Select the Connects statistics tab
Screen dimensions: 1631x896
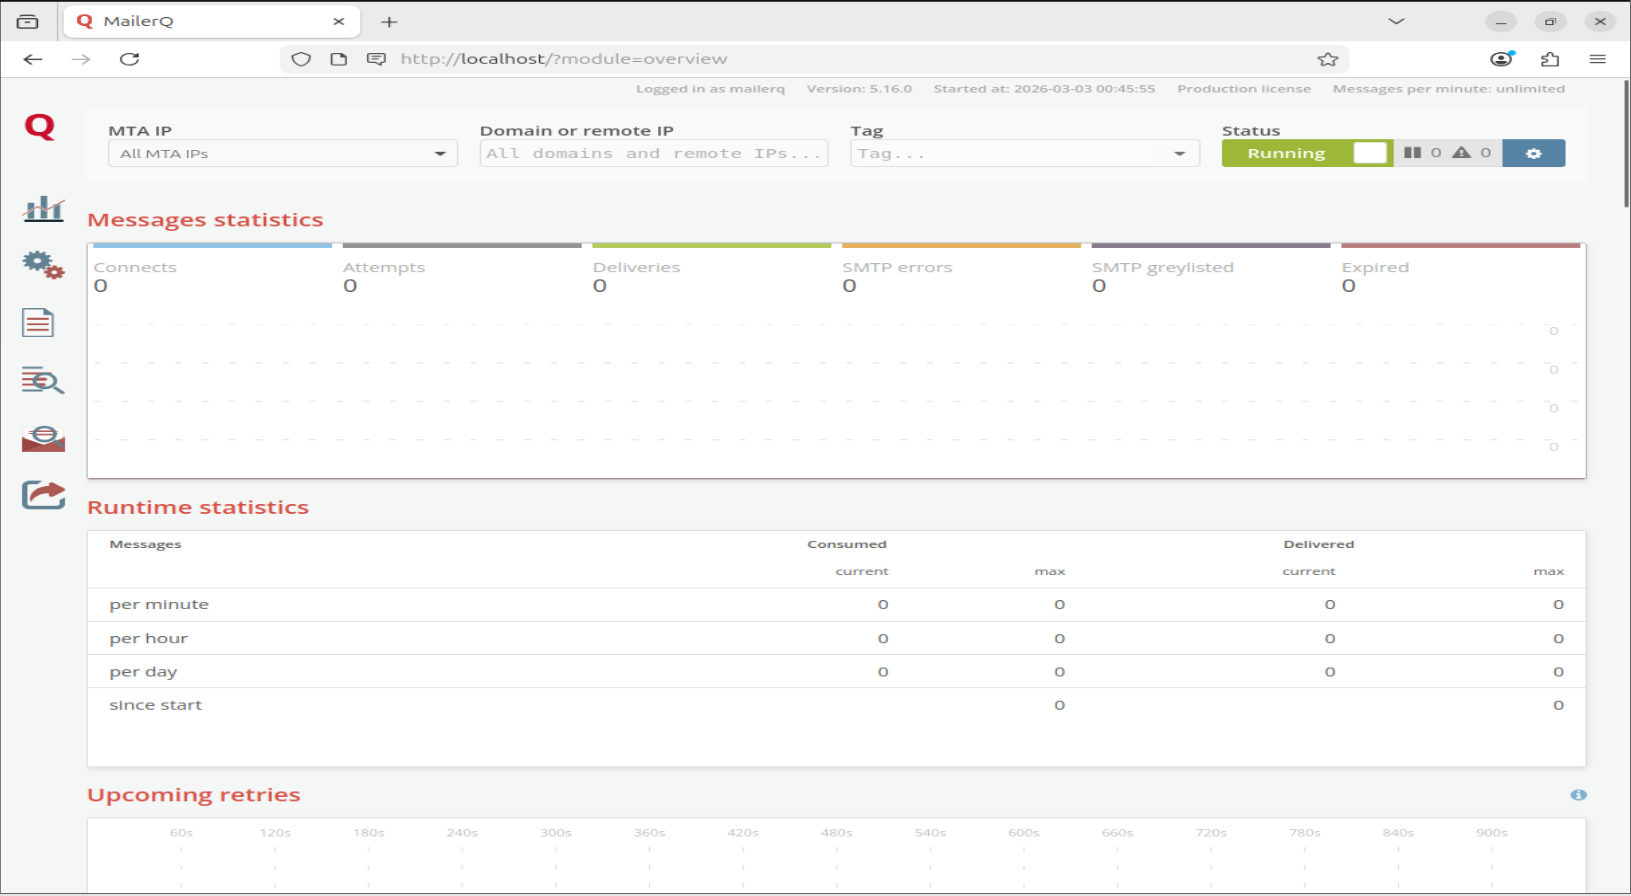click(x=211, y=269)
